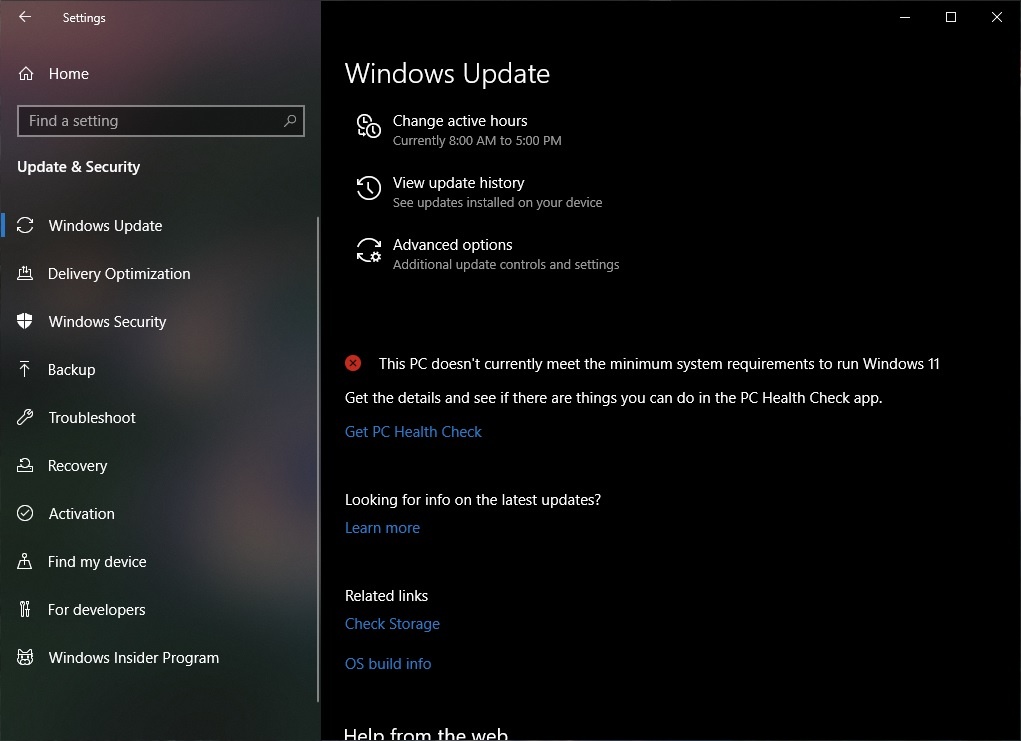Viewport: 1021px width, 741px height.
Task: Maximize the Settings window
Action: (951, 17)
